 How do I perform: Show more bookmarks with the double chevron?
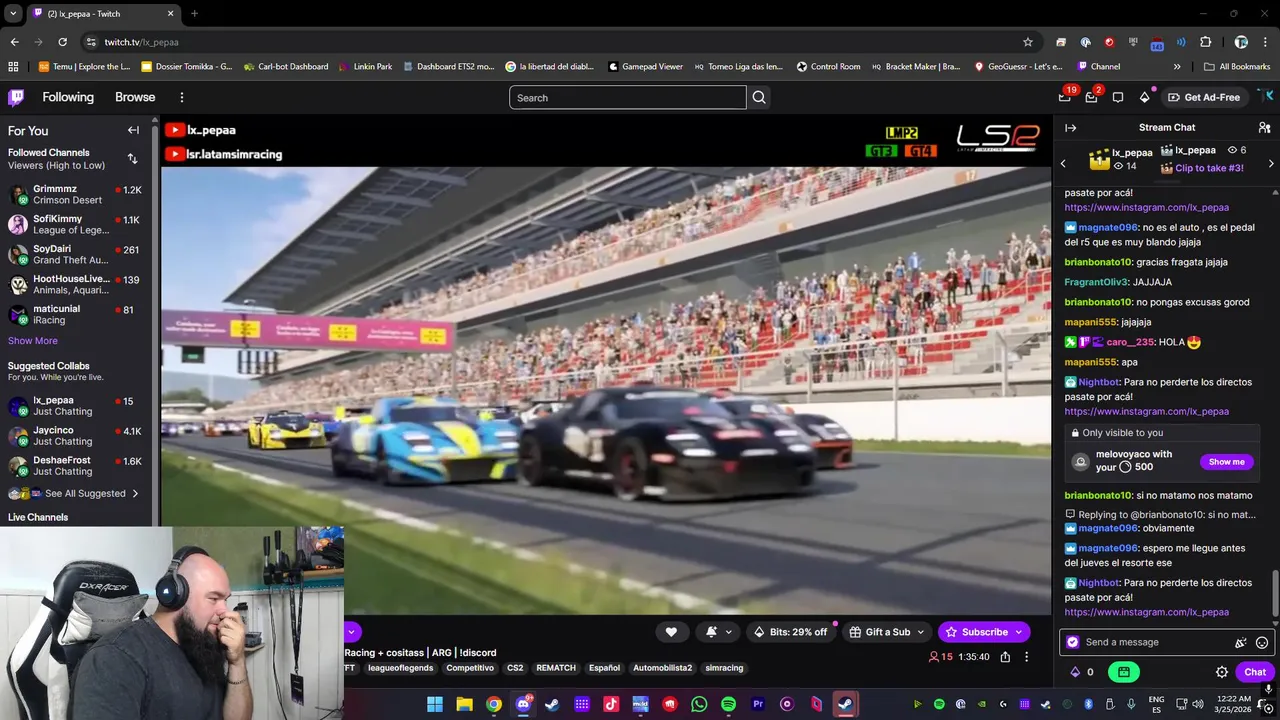(x=1177, y=67)
